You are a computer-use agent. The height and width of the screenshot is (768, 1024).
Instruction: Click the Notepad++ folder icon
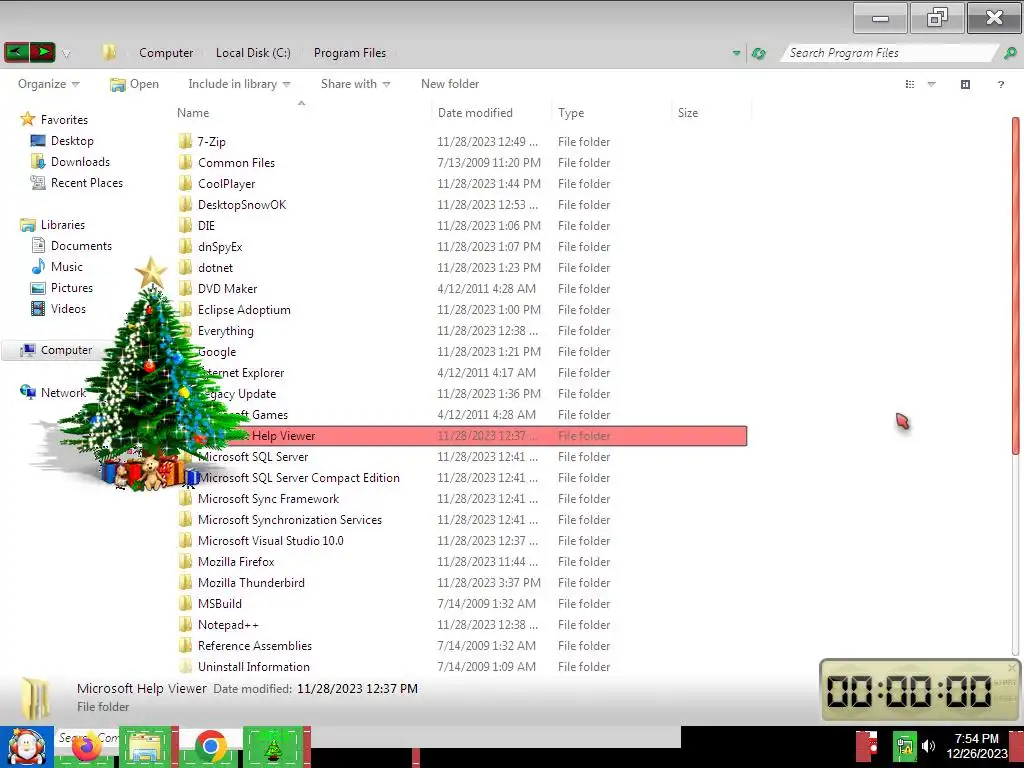pos(185,624)
